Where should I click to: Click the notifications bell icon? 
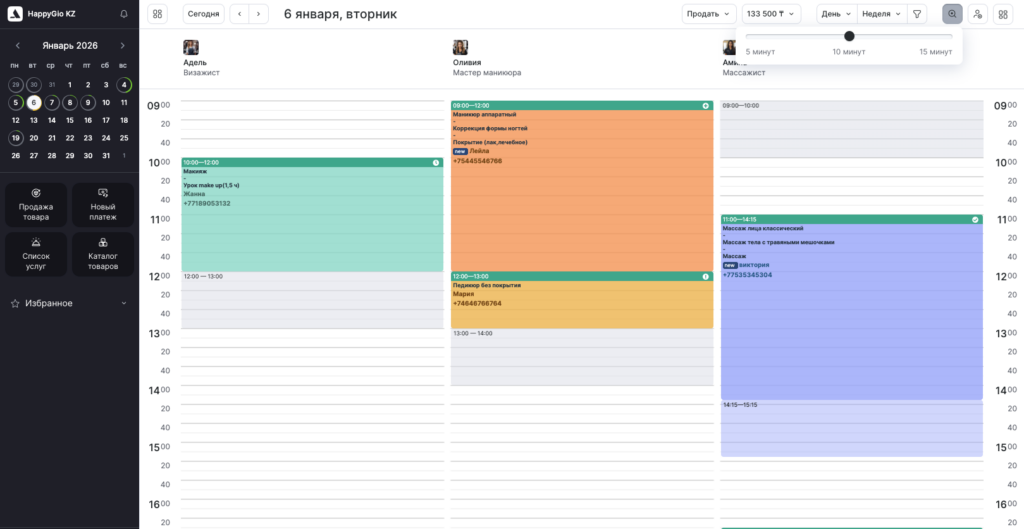(x=123, y=14)
